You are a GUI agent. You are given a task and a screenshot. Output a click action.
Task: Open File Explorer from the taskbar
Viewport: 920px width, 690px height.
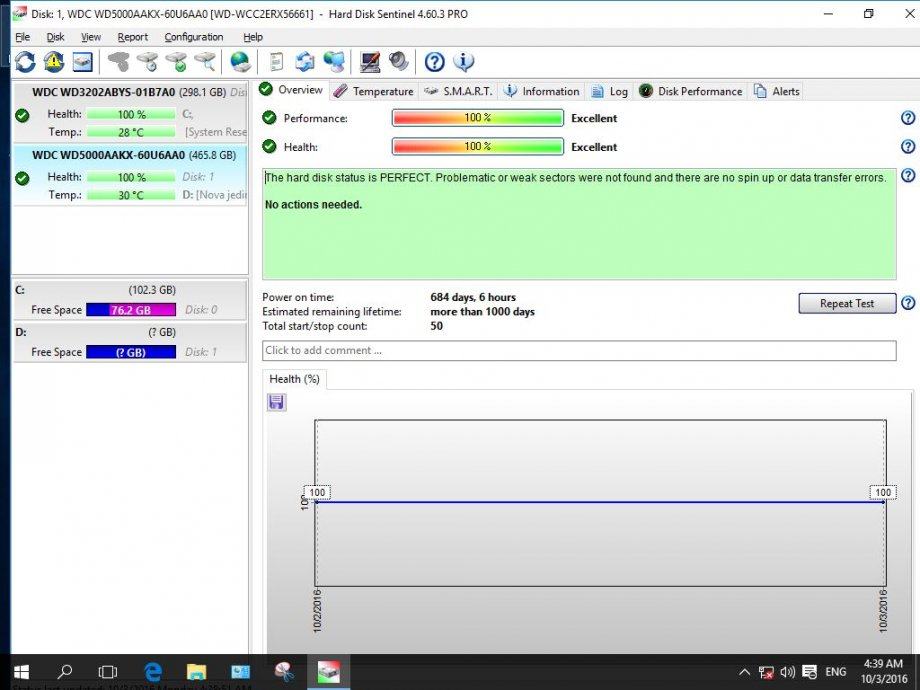click(x=197, y=672)
